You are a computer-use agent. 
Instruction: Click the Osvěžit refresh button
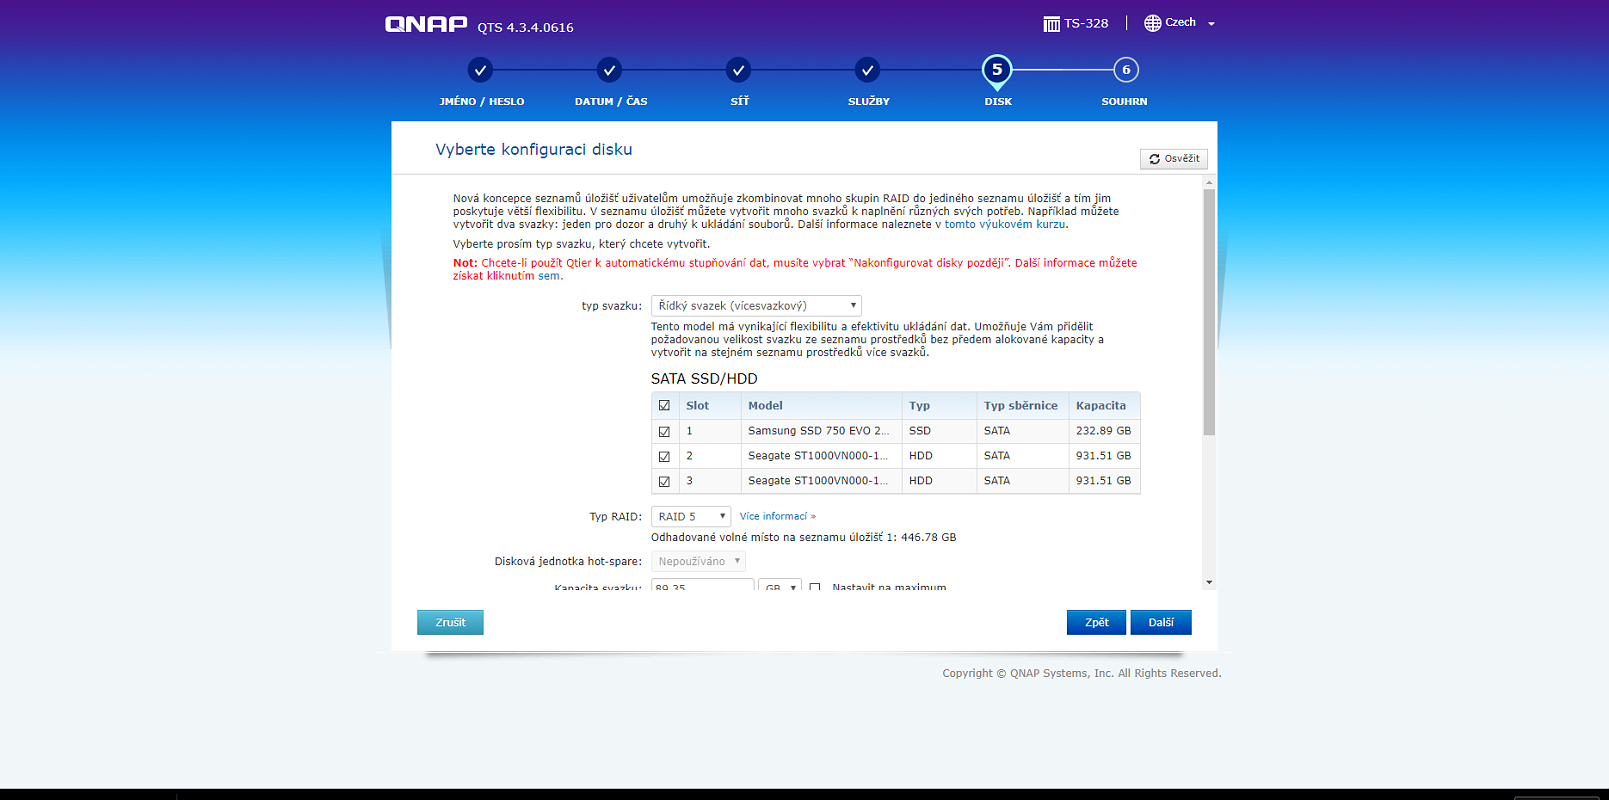pyautogui.click(x=1174, y=159)
